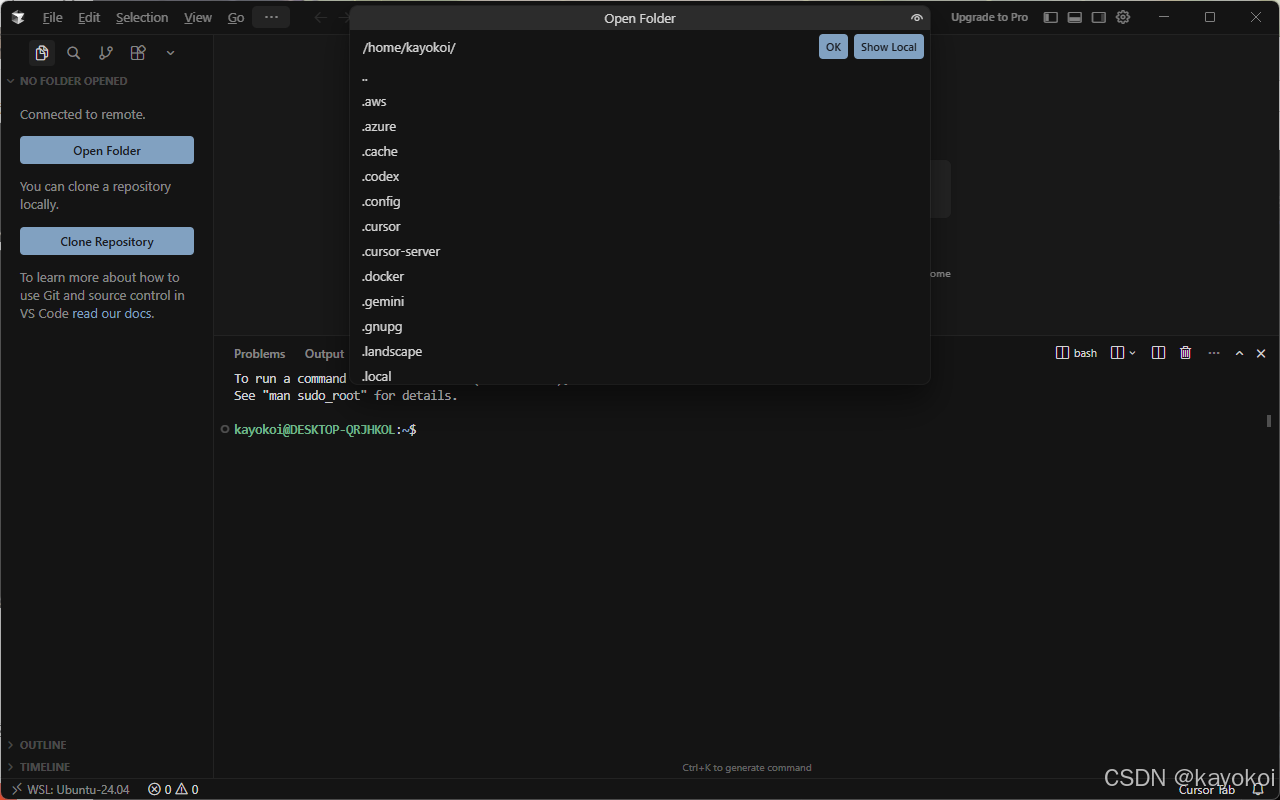
Task: Click the terminal scrollbar marker
Action: pyautogui.click(x=1269, y=421)
